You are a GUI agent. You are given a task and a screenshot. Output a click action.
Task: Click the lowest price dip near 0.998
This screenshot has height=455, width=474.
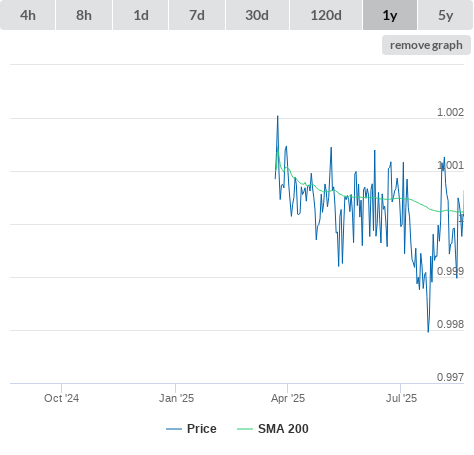coord(428,331)
